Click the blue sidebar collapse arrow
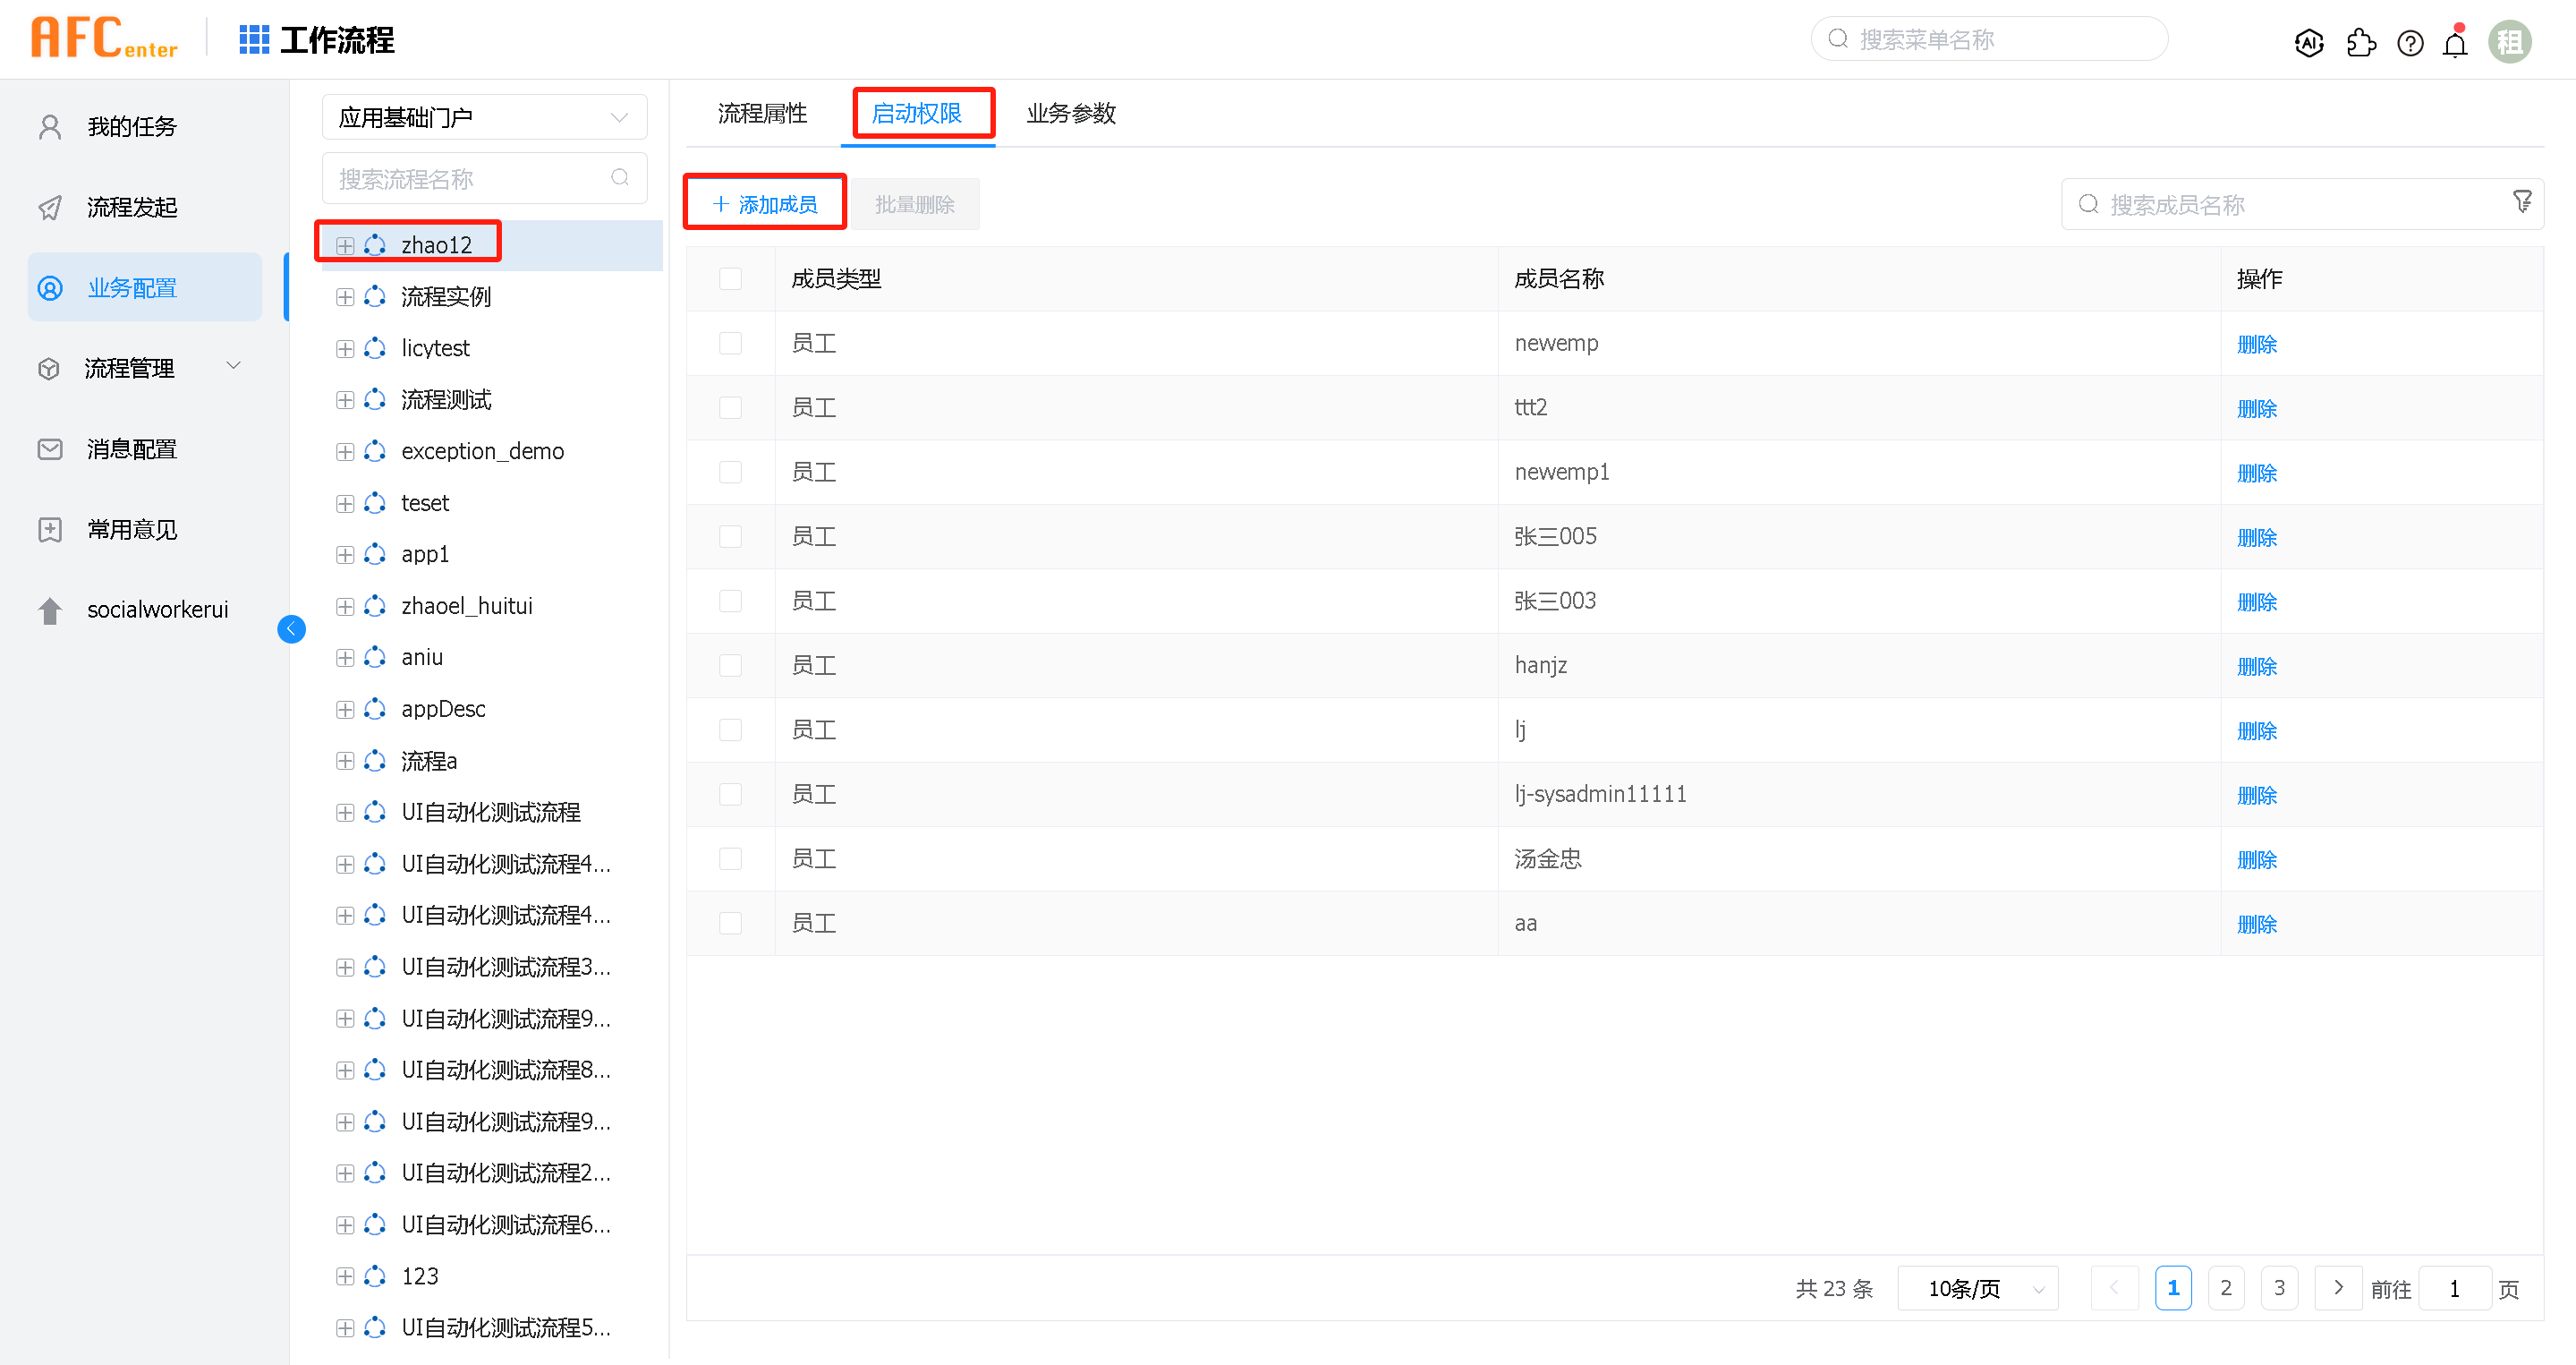This screenshot has width=2576, height=1365. (291, 628)
